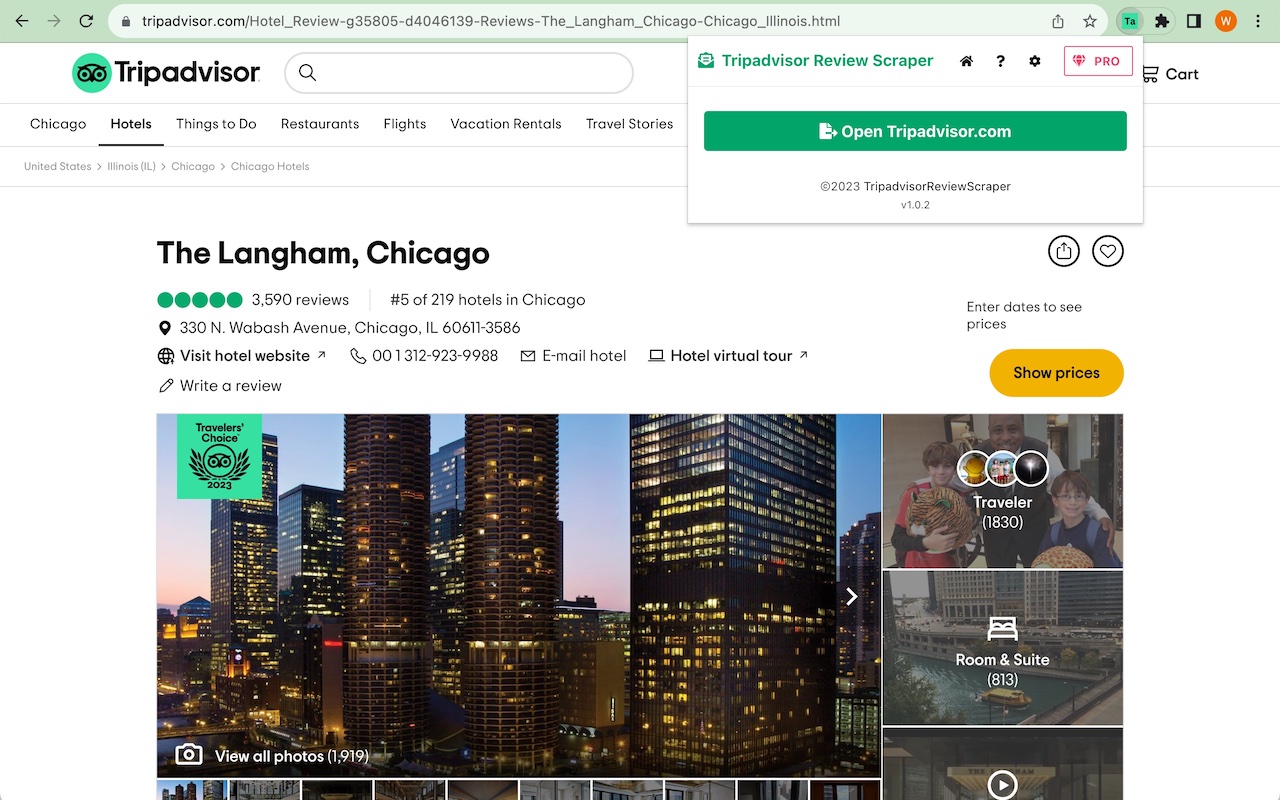Upgrade to PRO in the Review Scraper
Viewport: 1280px width, 800px height.
tap(1098, 60)
